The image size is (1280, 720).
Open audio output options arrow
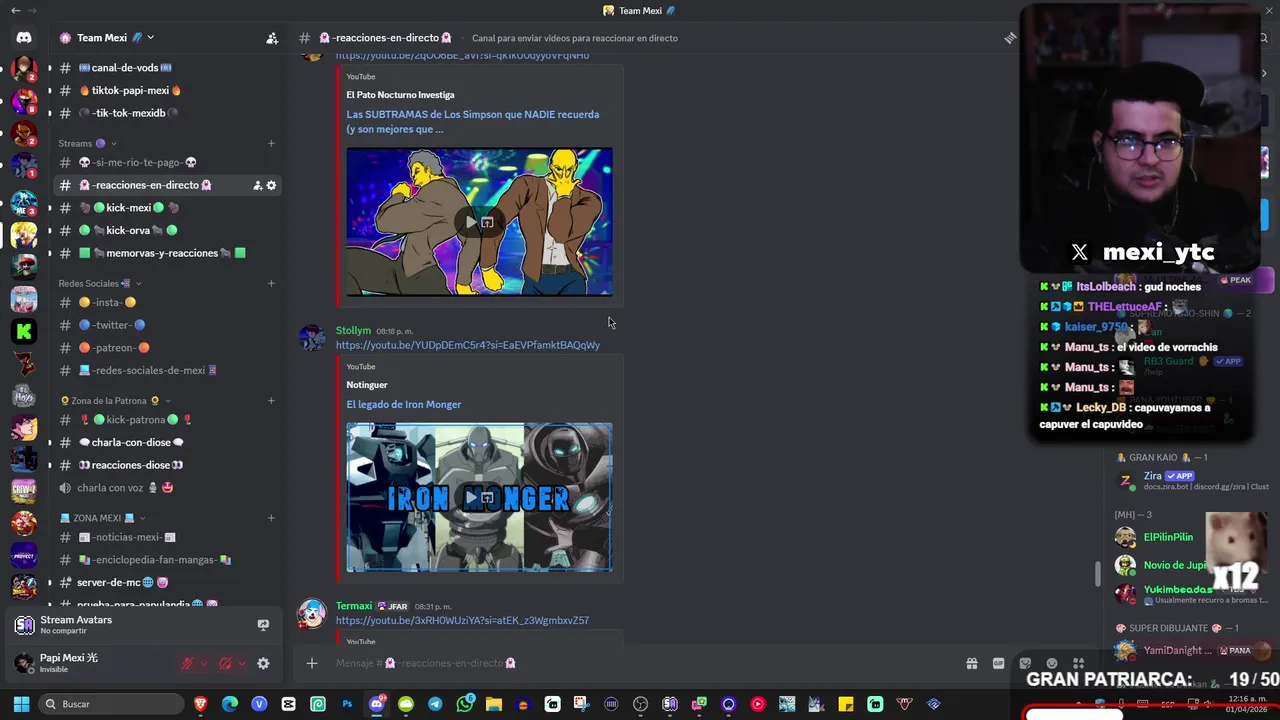pos(242,663)
